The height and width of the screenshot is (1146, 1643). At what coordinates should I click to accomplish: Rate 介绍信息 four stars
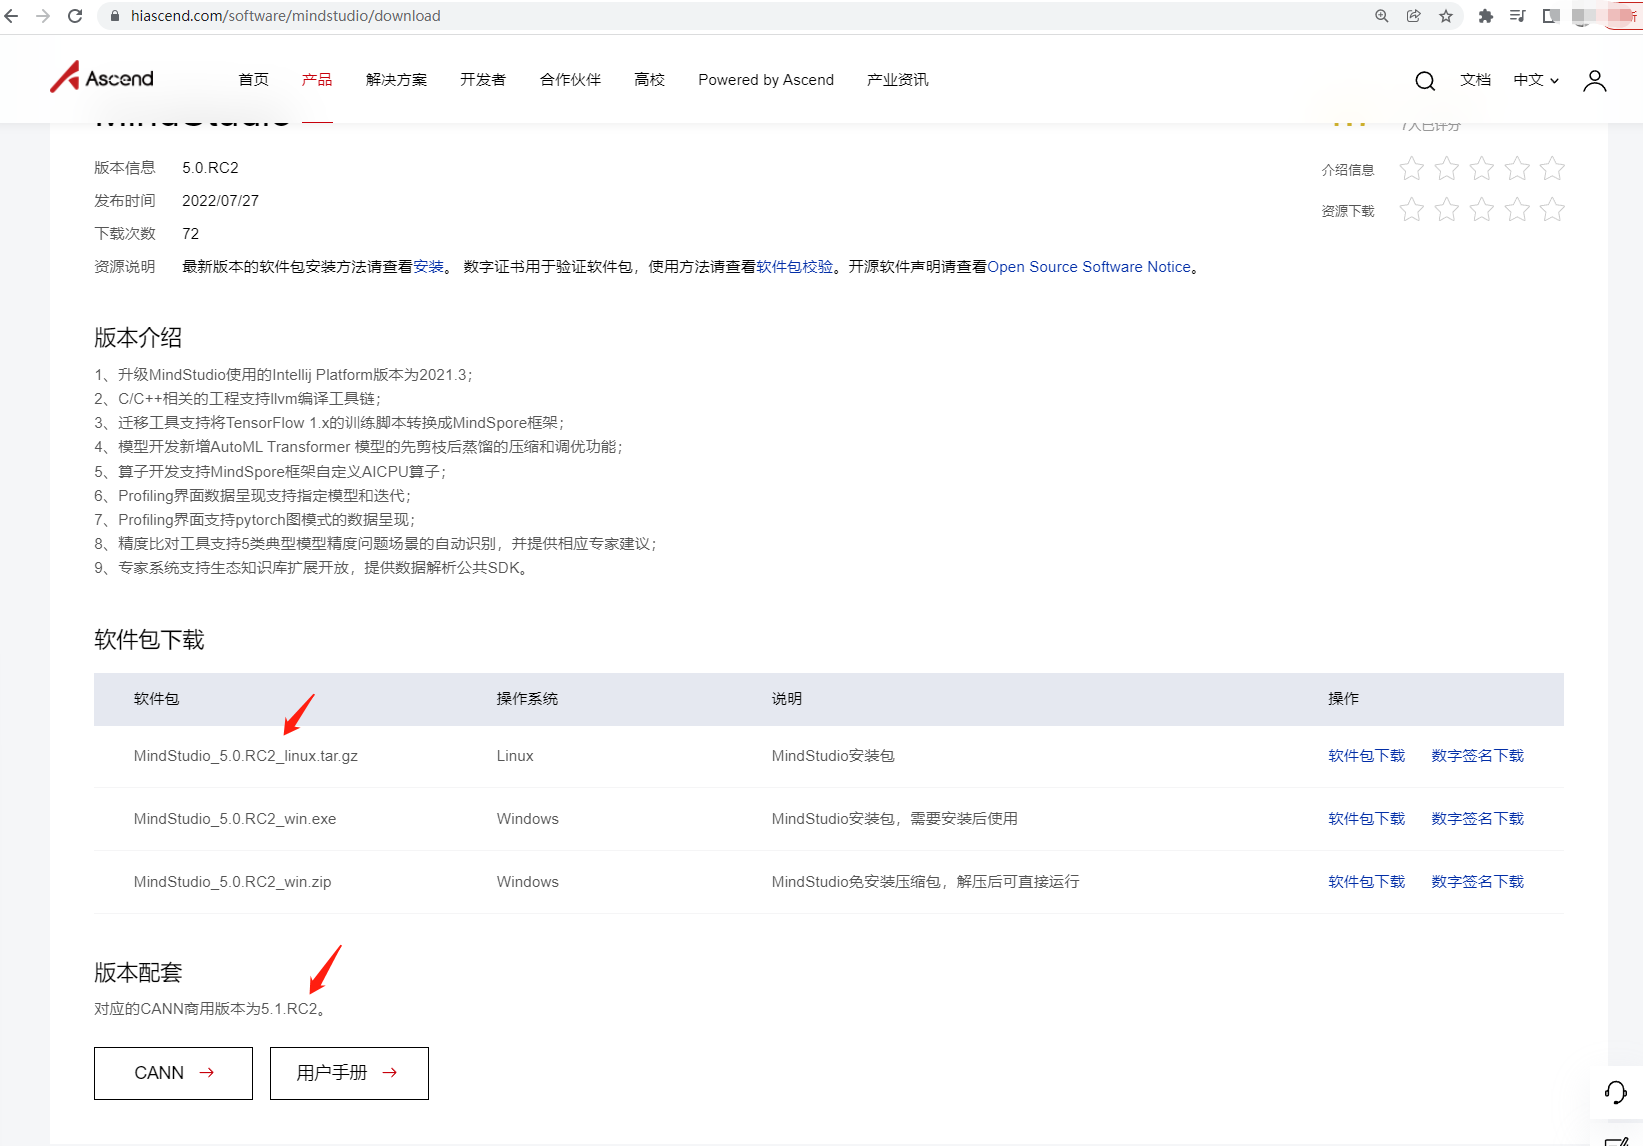point(1517,168)
